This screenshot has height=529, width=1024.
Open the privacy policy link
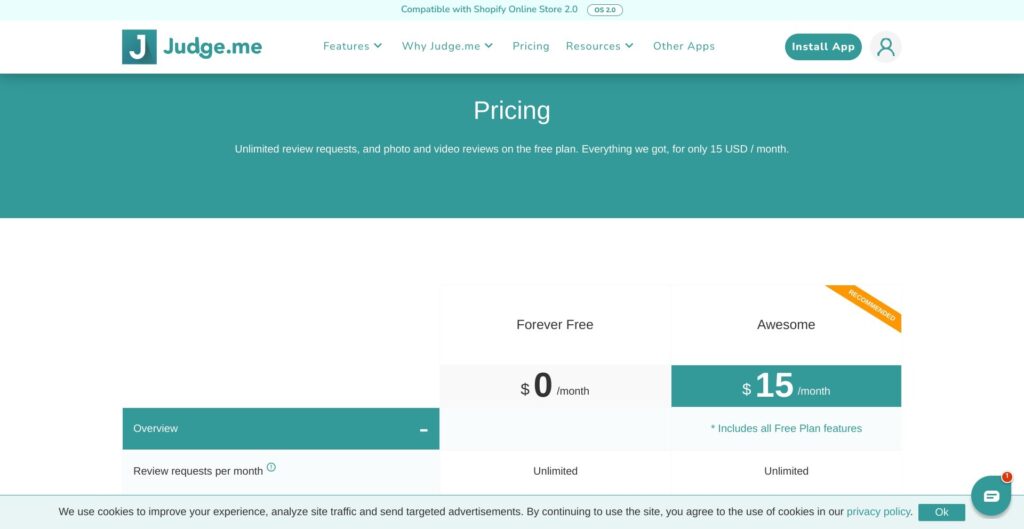878,511
